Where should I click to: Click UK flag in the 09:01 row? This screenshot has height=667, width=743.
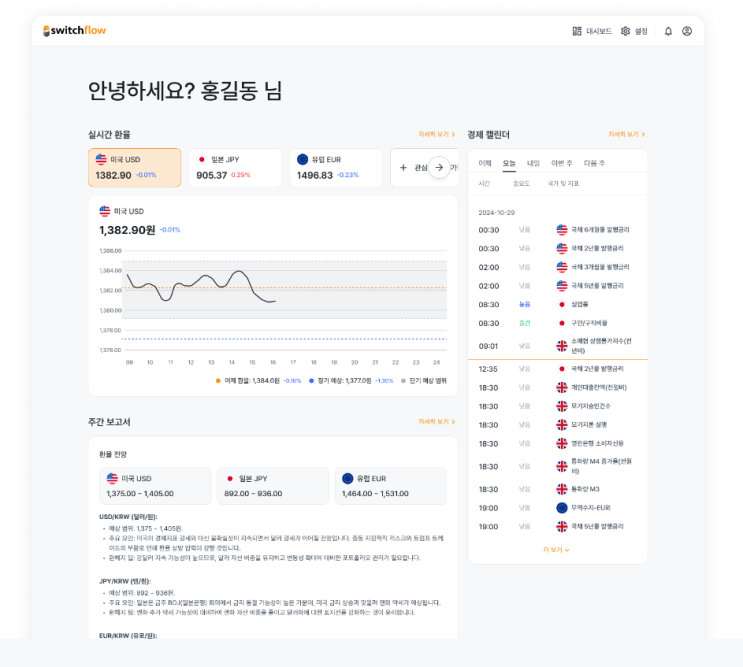pyautogui.click(x=562, y=346)
